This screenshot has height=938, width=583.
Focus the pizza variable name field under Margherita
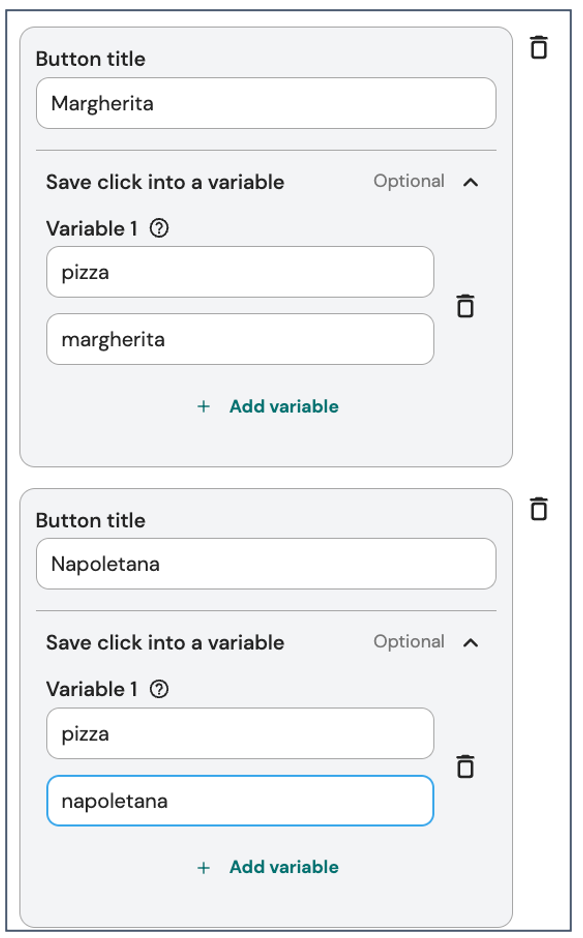(x=240, y=272)
